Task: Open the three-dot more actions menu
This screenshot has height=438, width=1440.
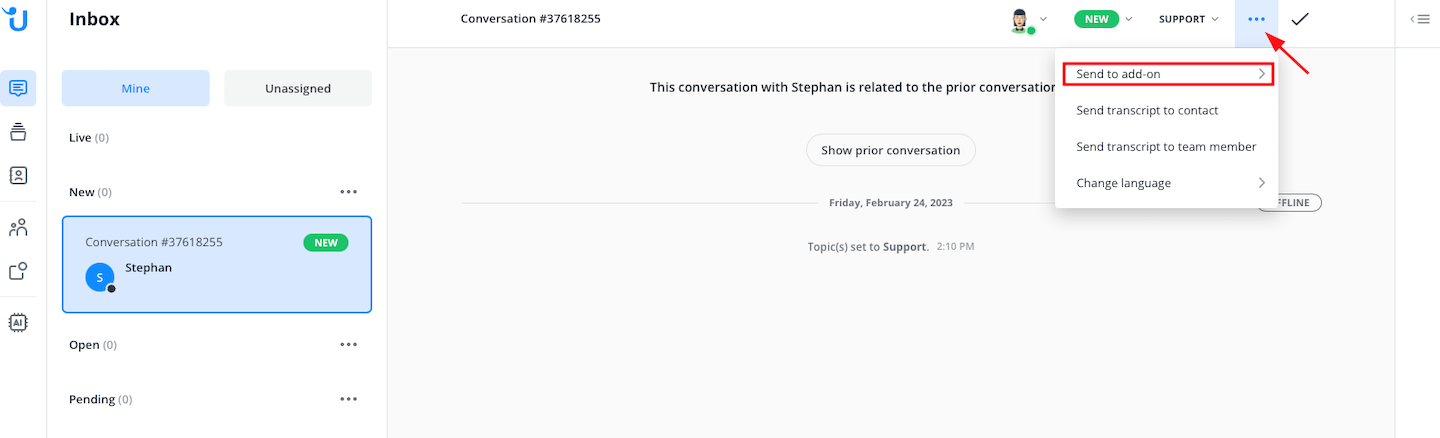Action: 1256,19
